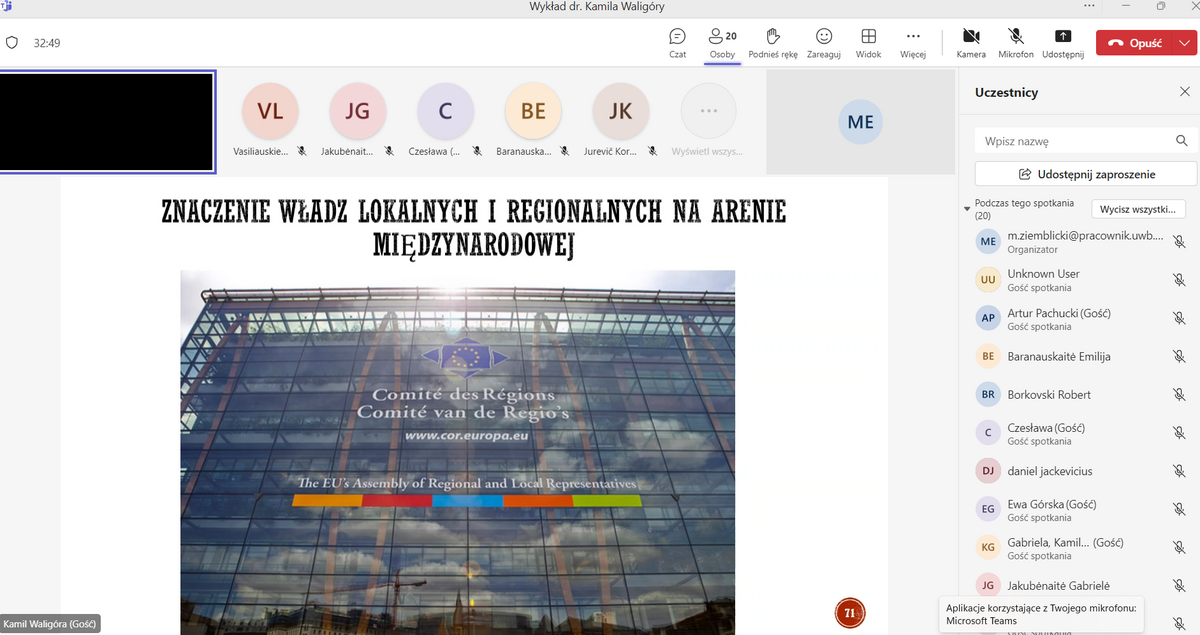Leave the meeting with Opuść
Image resolution: width=1200 pixels, height=635 pixels.
pyautogui.click(x=1135, y=43)
